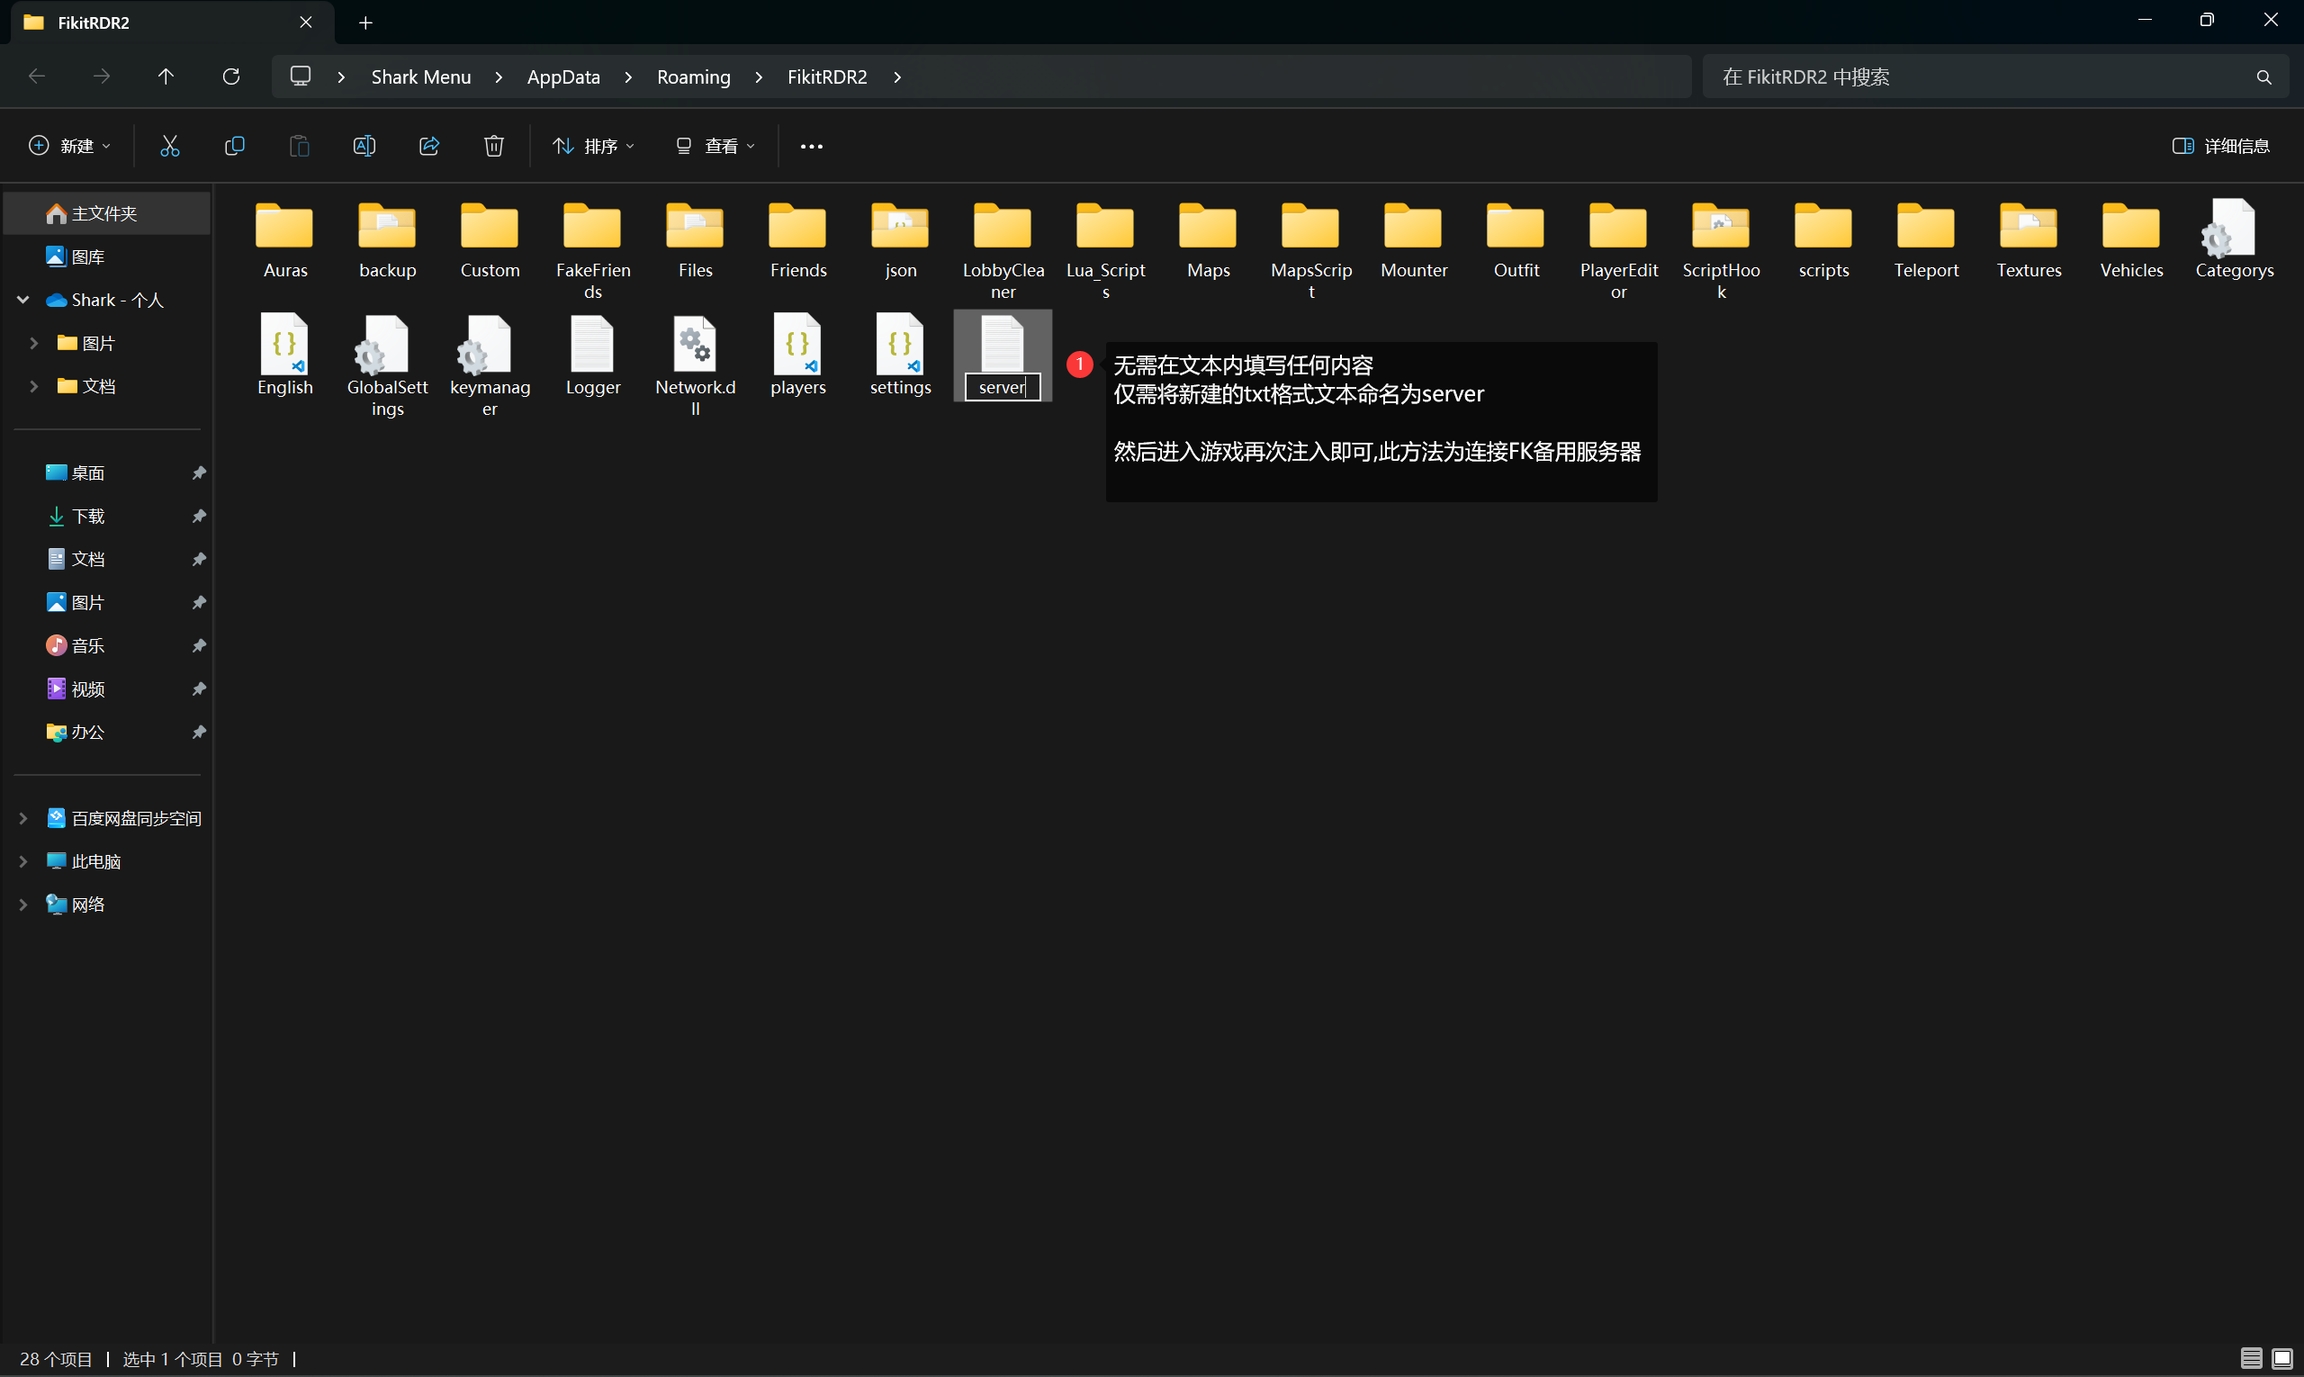The width and height of the screenshot is (2304, 1377).
Task: Toggle the details pane (详细信息)
Action: pyautogui.click(x=2222, y=146)
